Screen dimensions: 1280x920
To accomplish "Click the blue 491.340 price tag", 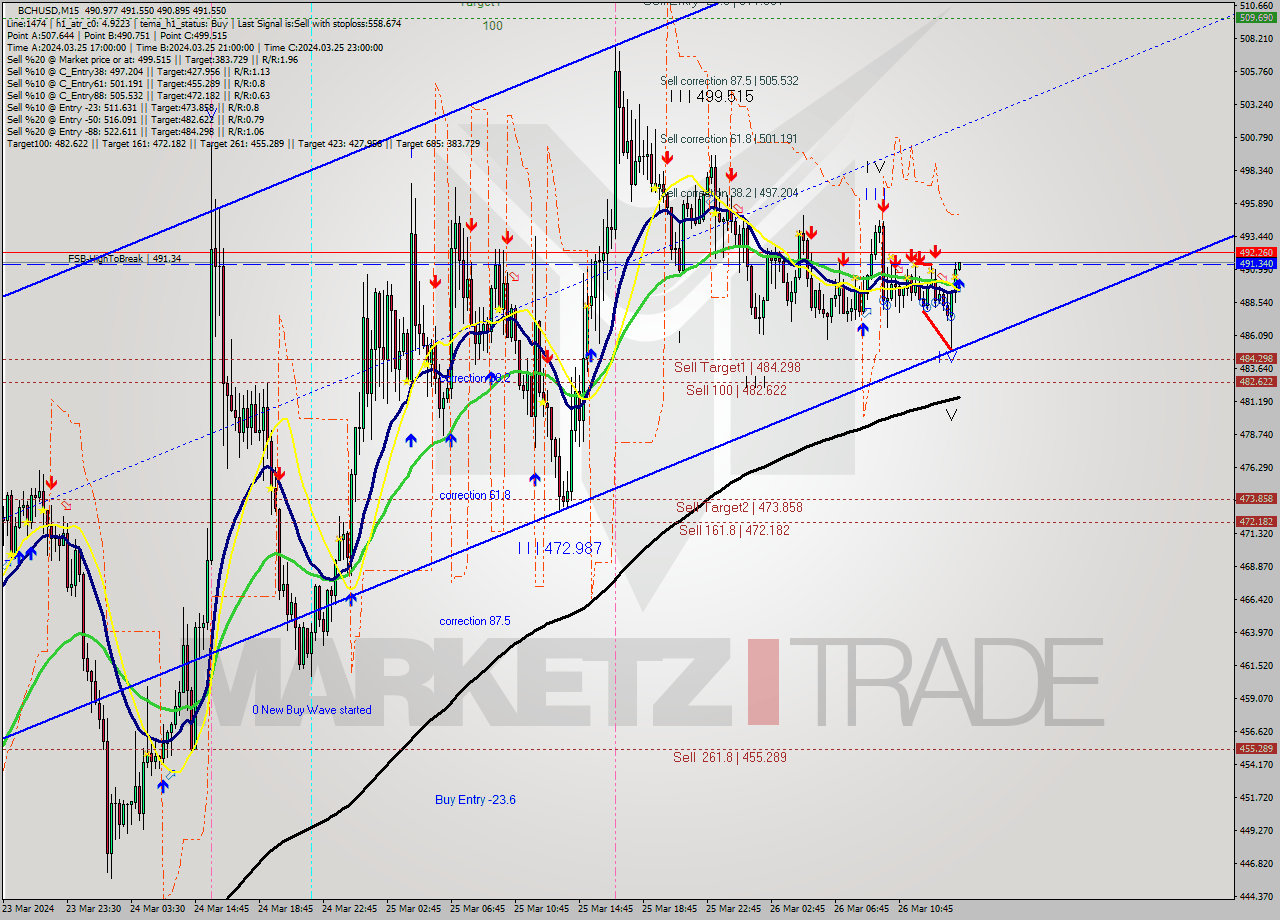I will [1256, 264].
